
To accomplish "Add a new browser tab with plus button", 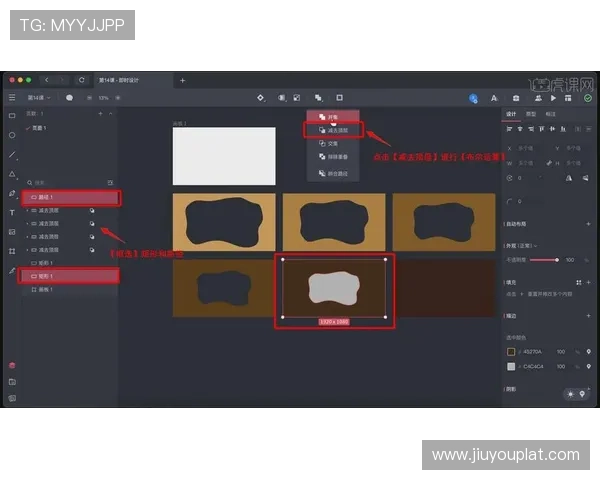I will tap(182, 79).
